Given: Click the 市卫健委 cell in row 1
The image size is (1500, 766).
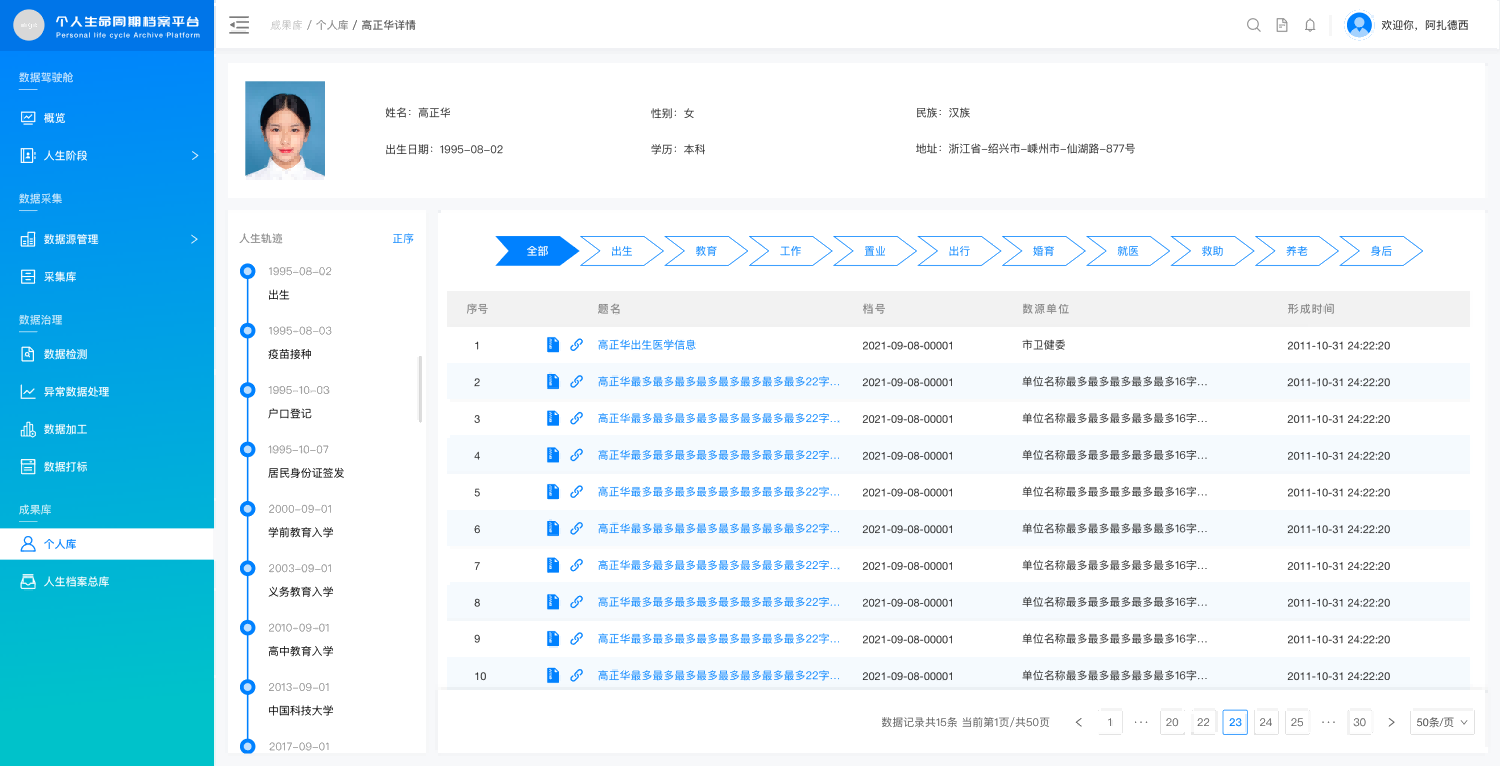Looking at the screenshot, I should [x=1043, y=345].
